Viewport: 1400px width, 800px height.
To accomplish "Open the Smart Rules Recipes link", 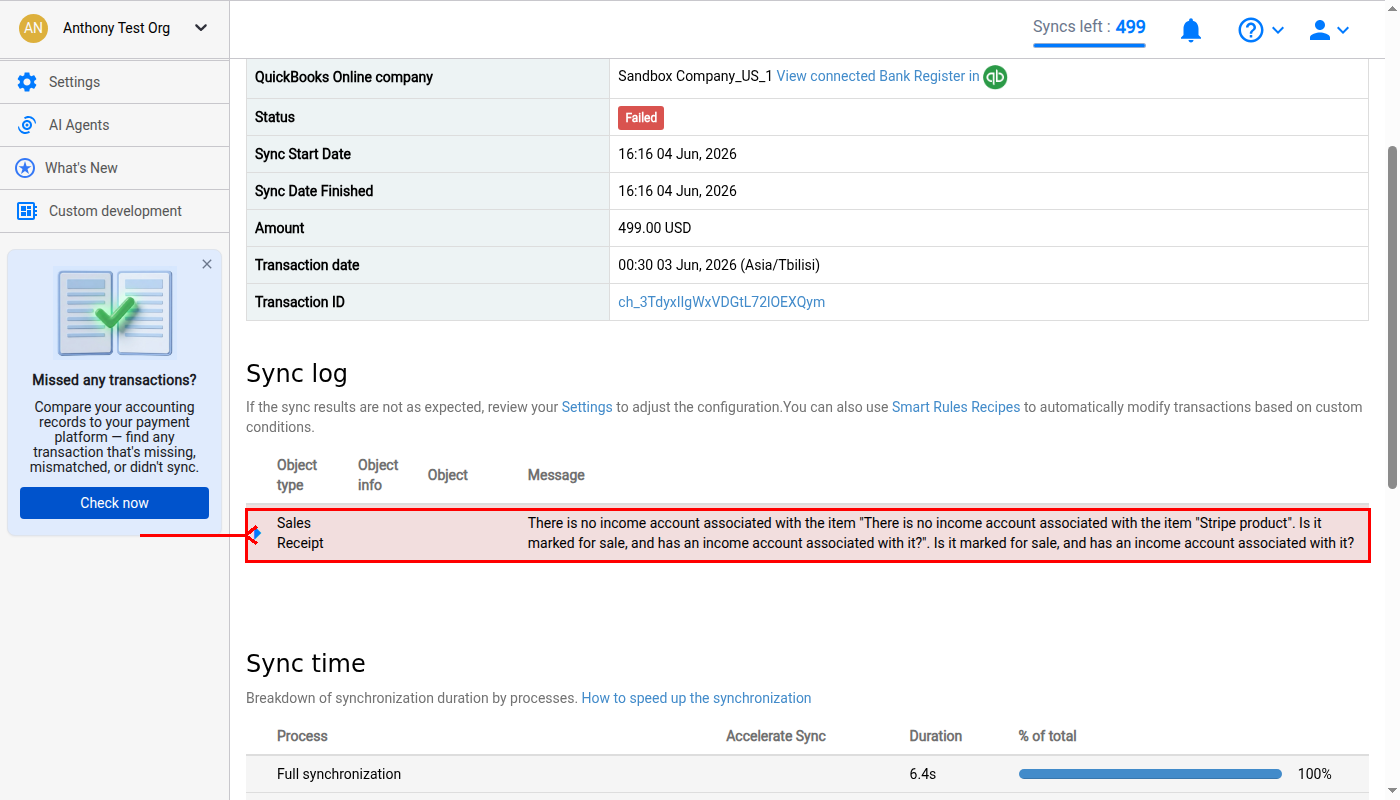I will click(x=956, y=407).
